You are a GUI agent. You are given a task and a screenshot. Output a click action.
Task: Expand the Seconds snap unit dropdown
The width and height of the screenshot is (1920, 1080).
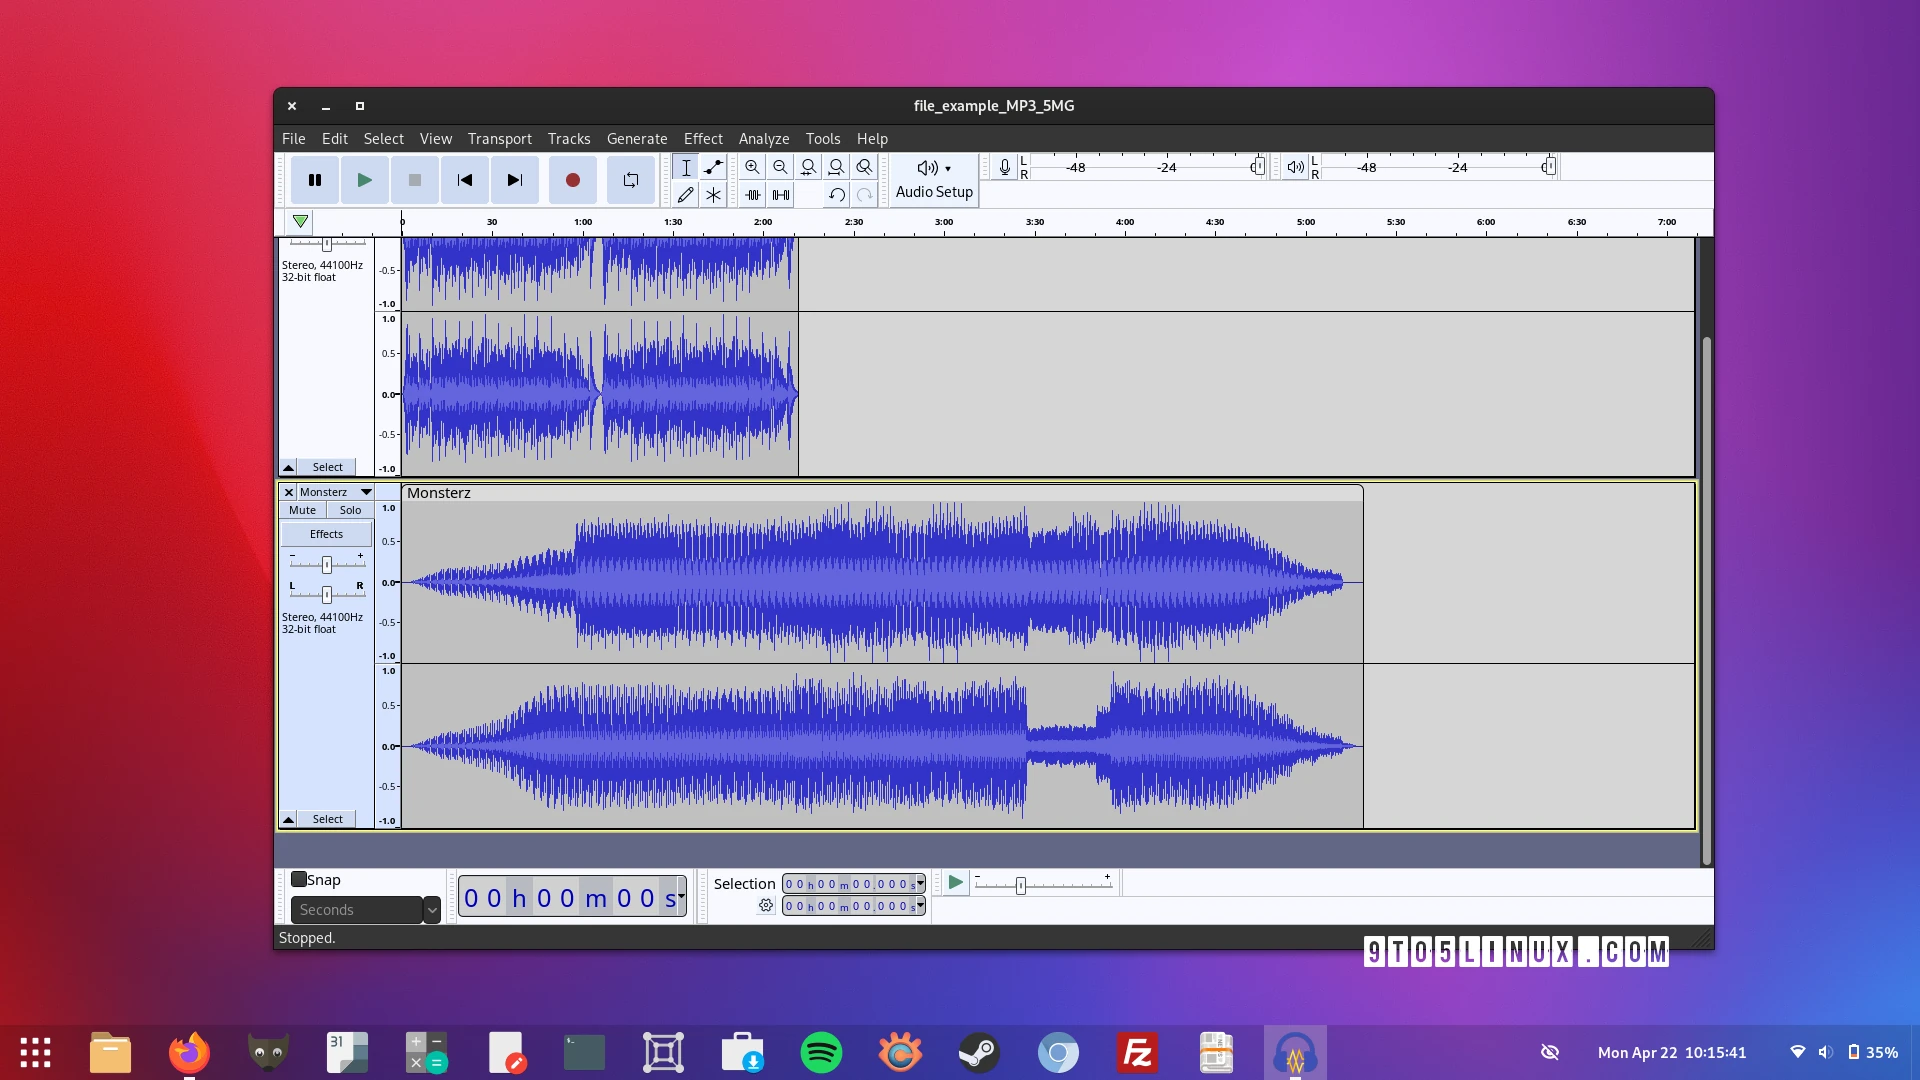(x=432, y=910)
